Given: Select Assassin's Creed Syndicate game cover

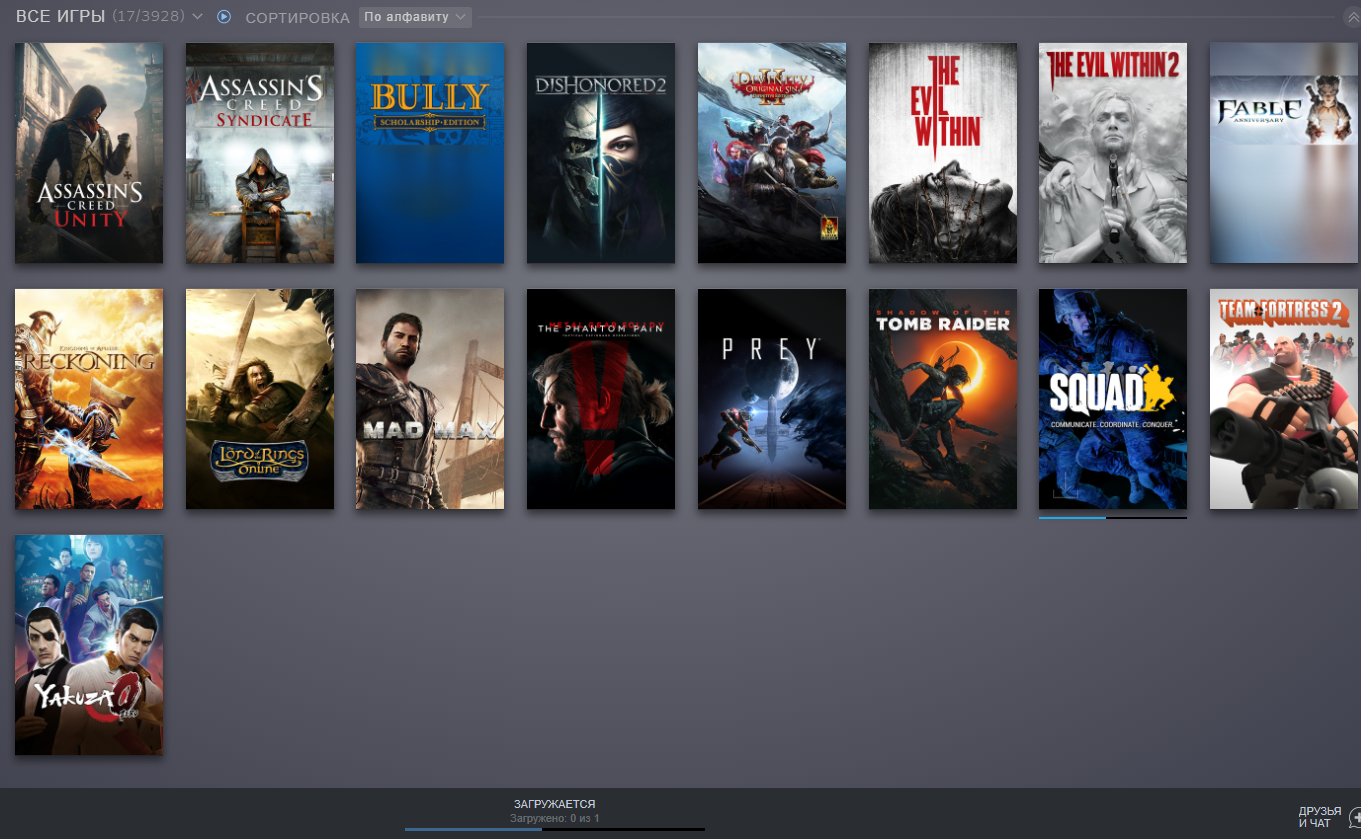Looking at the screenshot, I should (x=260, y=153).
